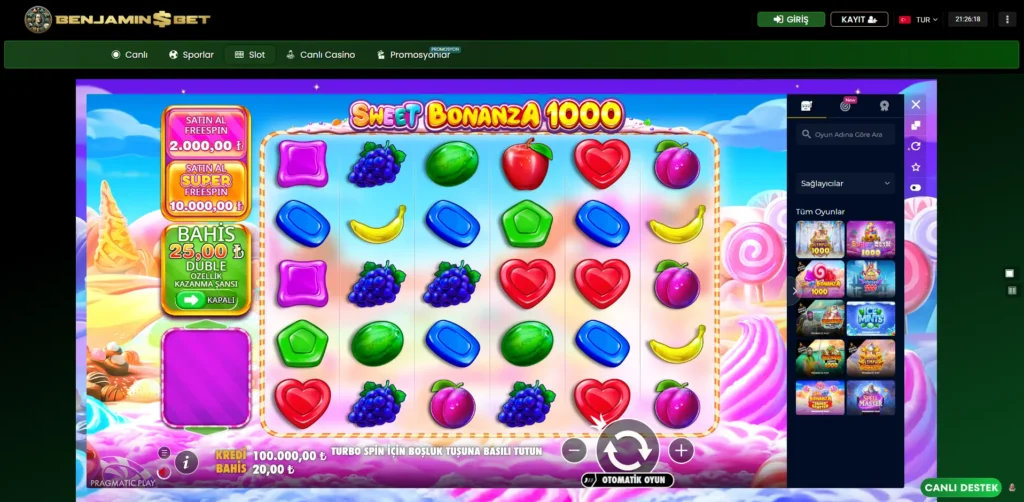Open the three-dot menu in the header
1024x502 pixels.
tap(1007, 20)
